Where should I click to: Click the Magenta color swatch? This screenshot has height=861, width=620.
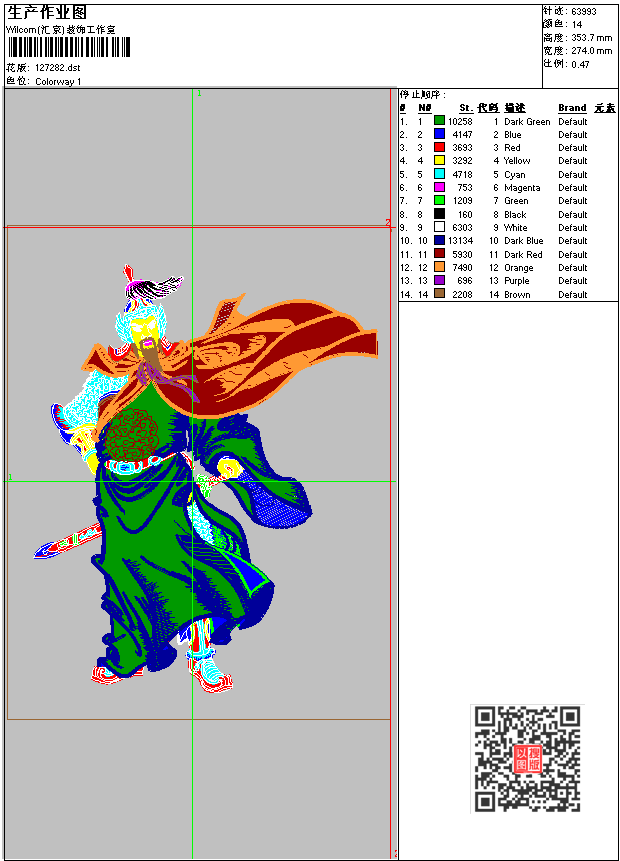439,187
